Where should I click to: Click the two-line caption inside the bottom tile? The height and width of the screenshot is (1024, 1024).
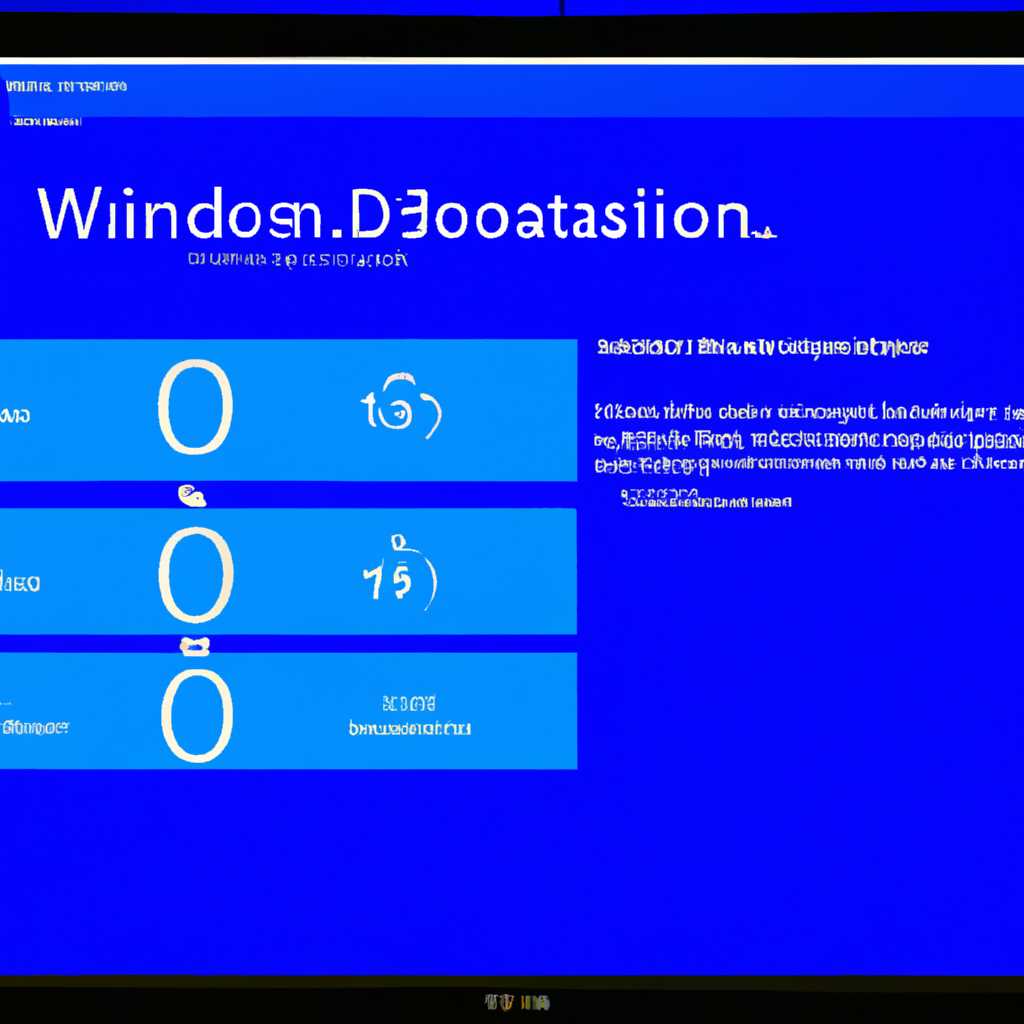(409, 716)
